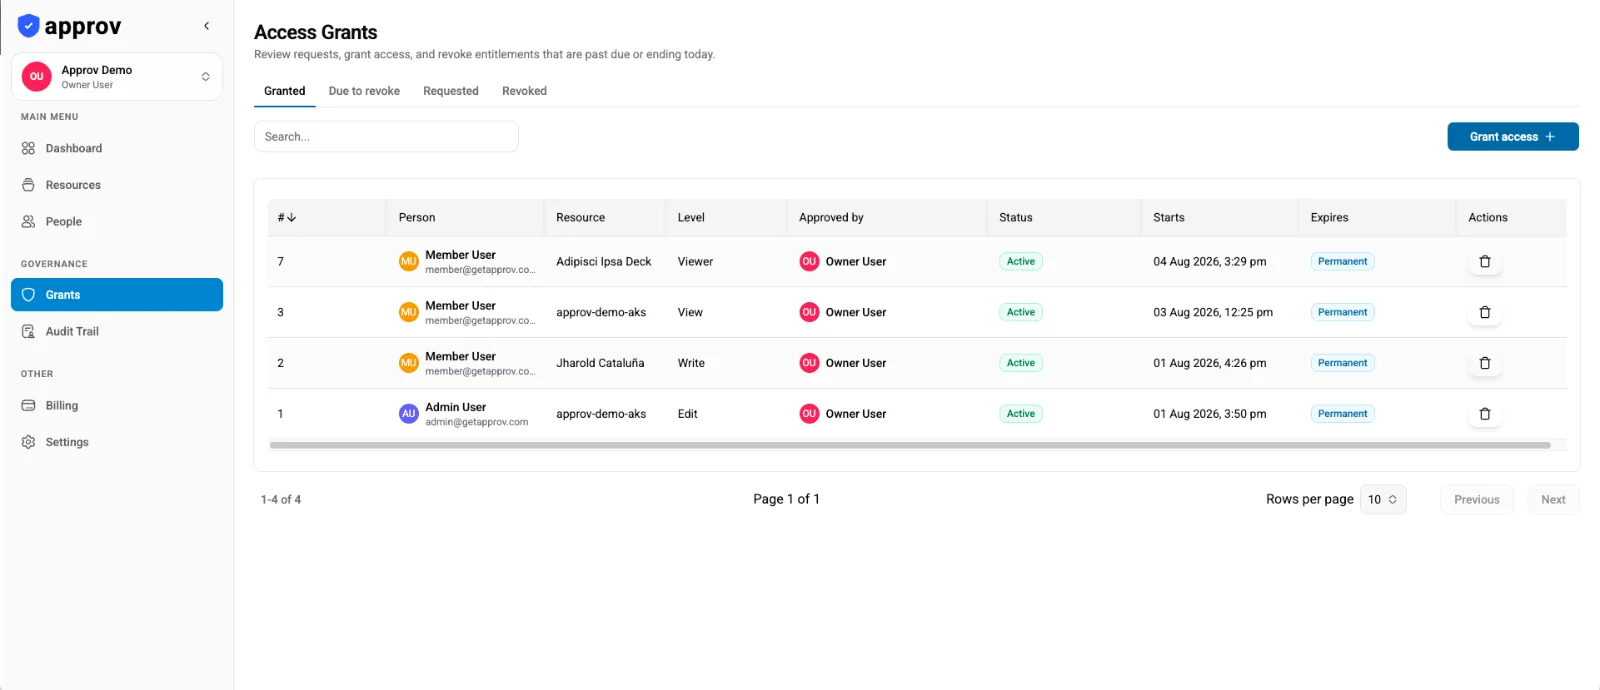Click Active status badge for Adipisci Ipsa Deck
Viewport: 1600px width, 690px height.
click(x=1021, y=262)
